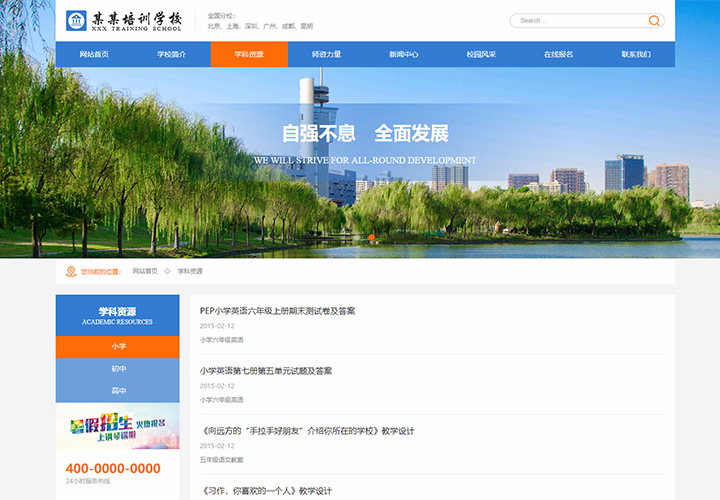Visit the 校园风采 navigation item
This screenshot has height=500, width=720.
point(481,54)
